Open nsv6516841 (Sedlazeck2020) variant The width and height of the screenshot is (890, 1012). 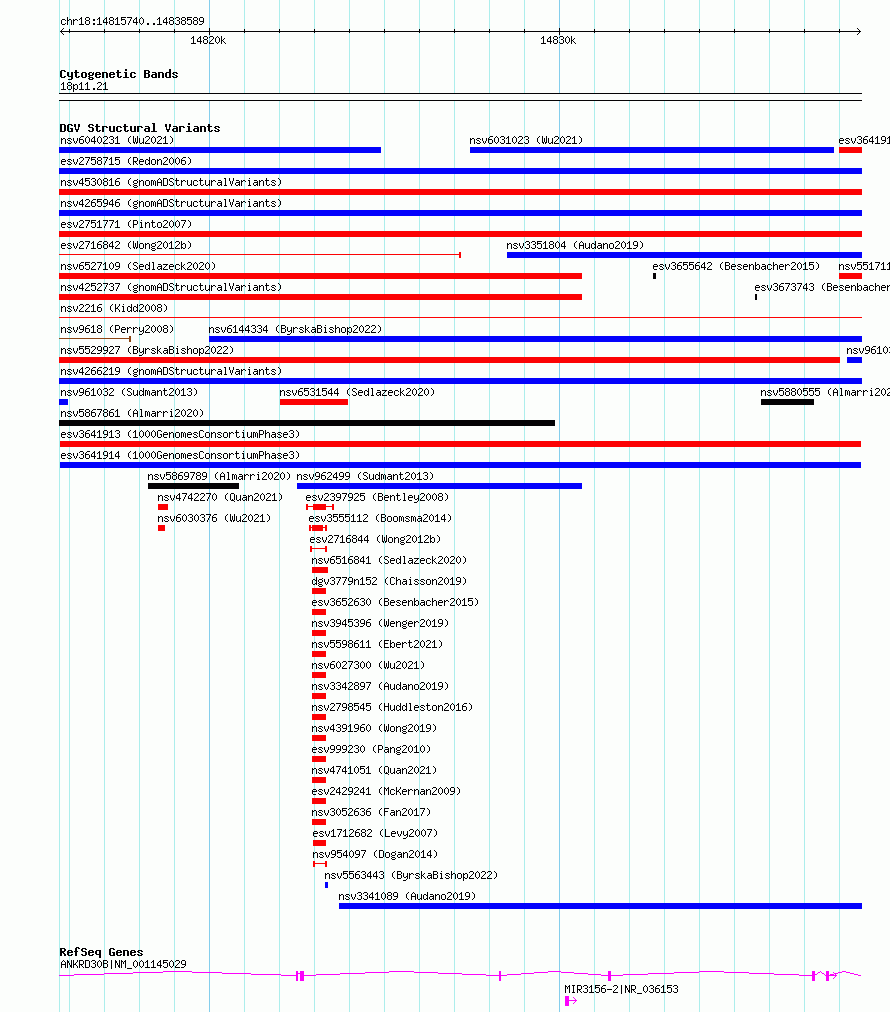pyautogui.click(x=319, y=570)
